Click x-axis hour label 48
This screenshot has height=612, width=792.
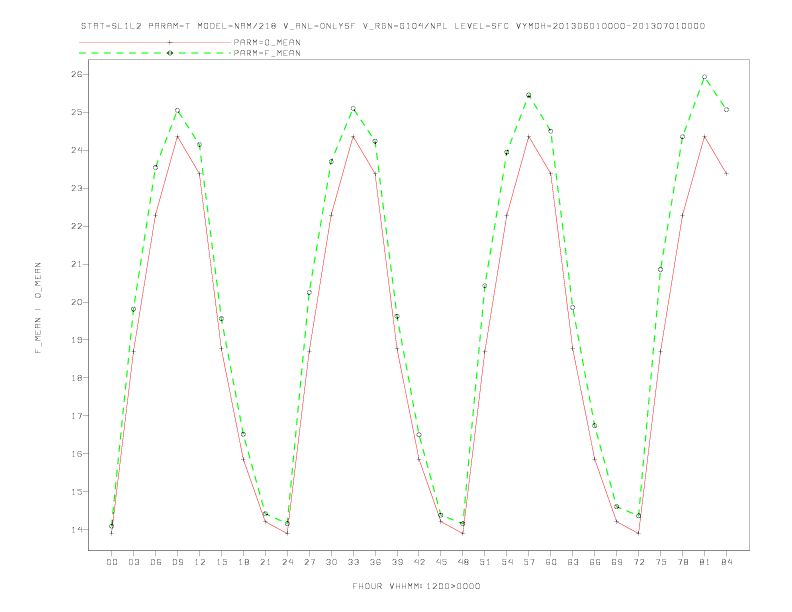(x=463, y=562)
